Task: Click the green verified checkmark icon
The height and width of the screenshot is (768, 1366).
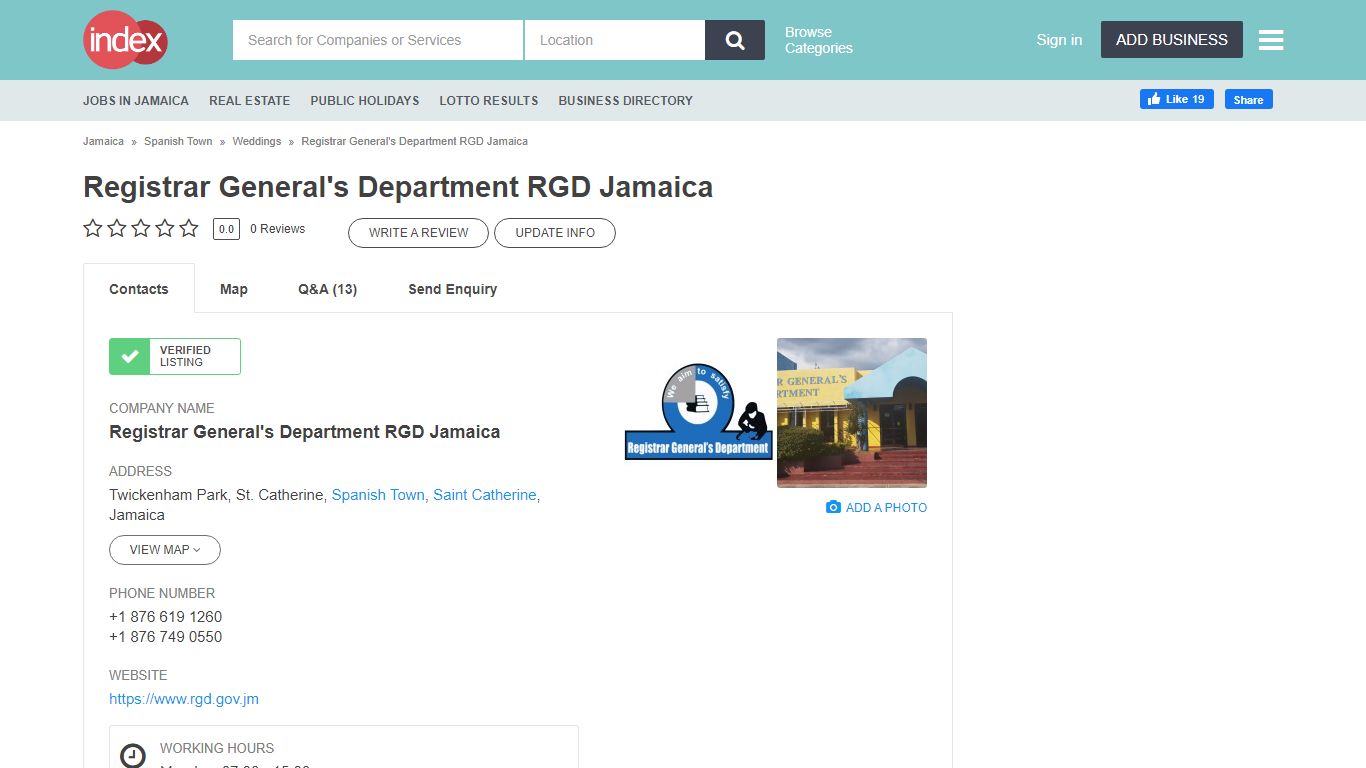Action: click(x=130, y=356)
